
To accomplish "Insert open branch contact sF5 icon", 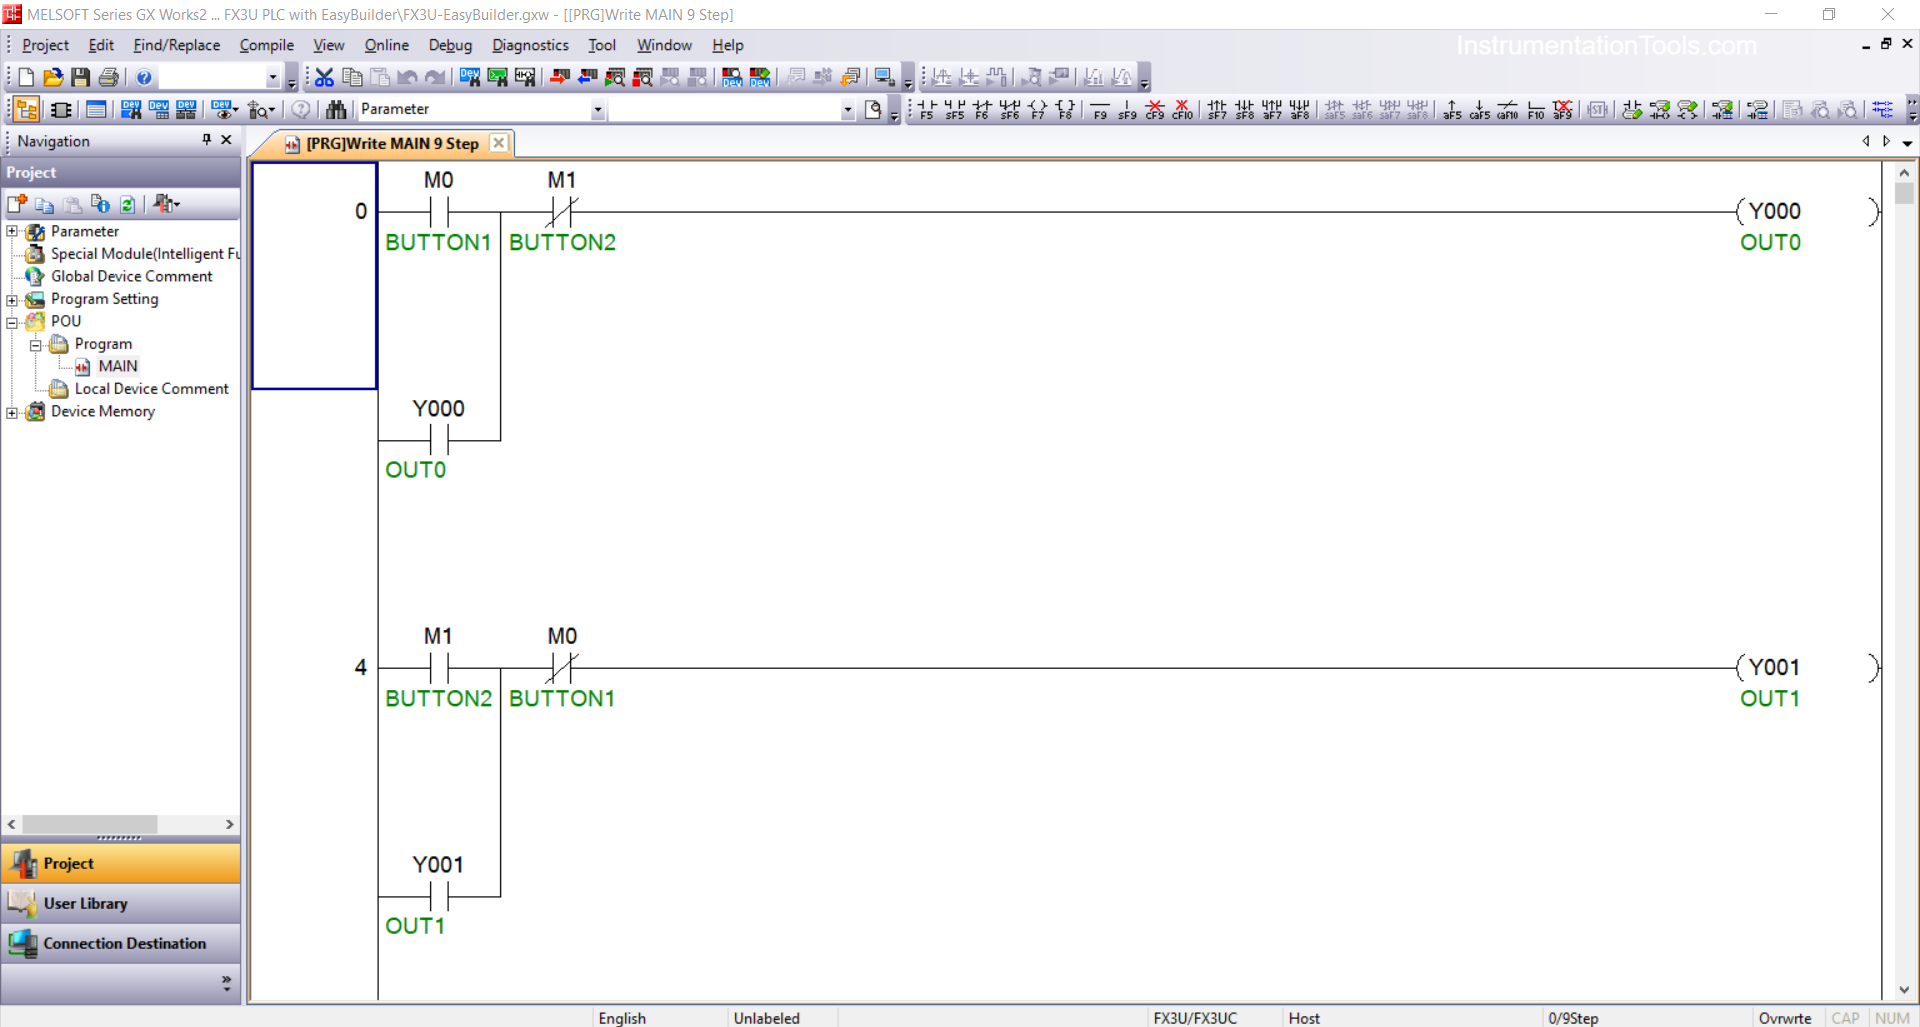I will coord(955,109).
